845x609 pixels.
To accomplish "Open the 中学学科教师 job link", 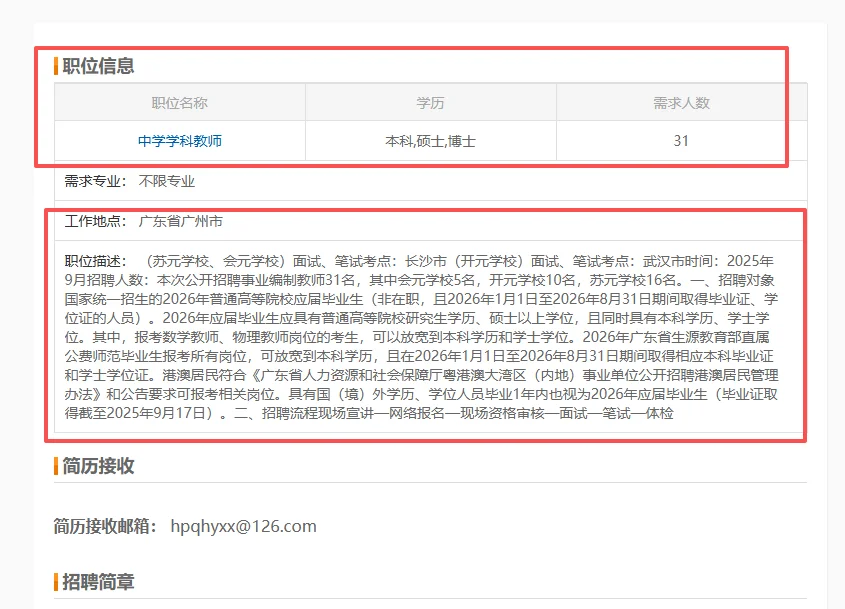I will click(179, 141).
